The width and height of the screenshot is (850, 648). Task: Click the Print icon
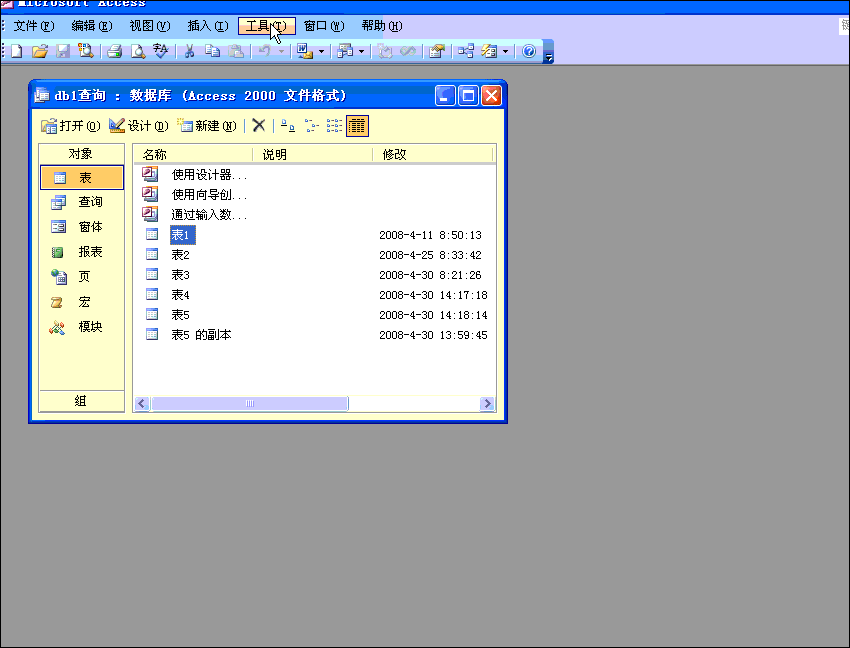click(114, 52)
